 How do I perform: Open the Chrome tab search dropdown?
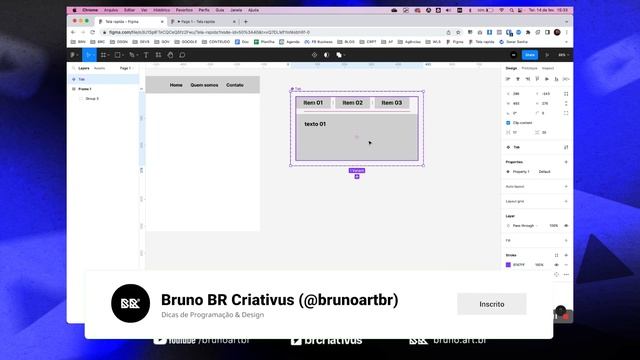567,22
